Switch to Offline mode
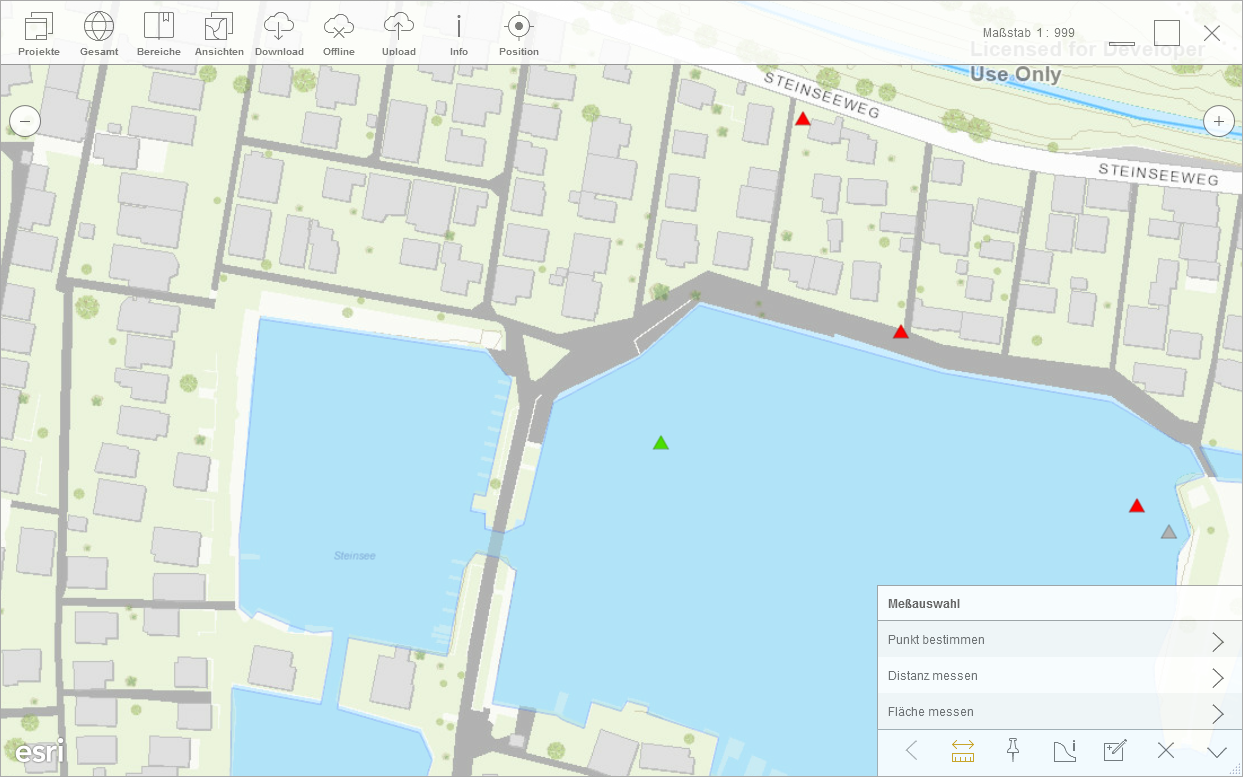Screen dimensions: 1243x777 pos(339,33)
